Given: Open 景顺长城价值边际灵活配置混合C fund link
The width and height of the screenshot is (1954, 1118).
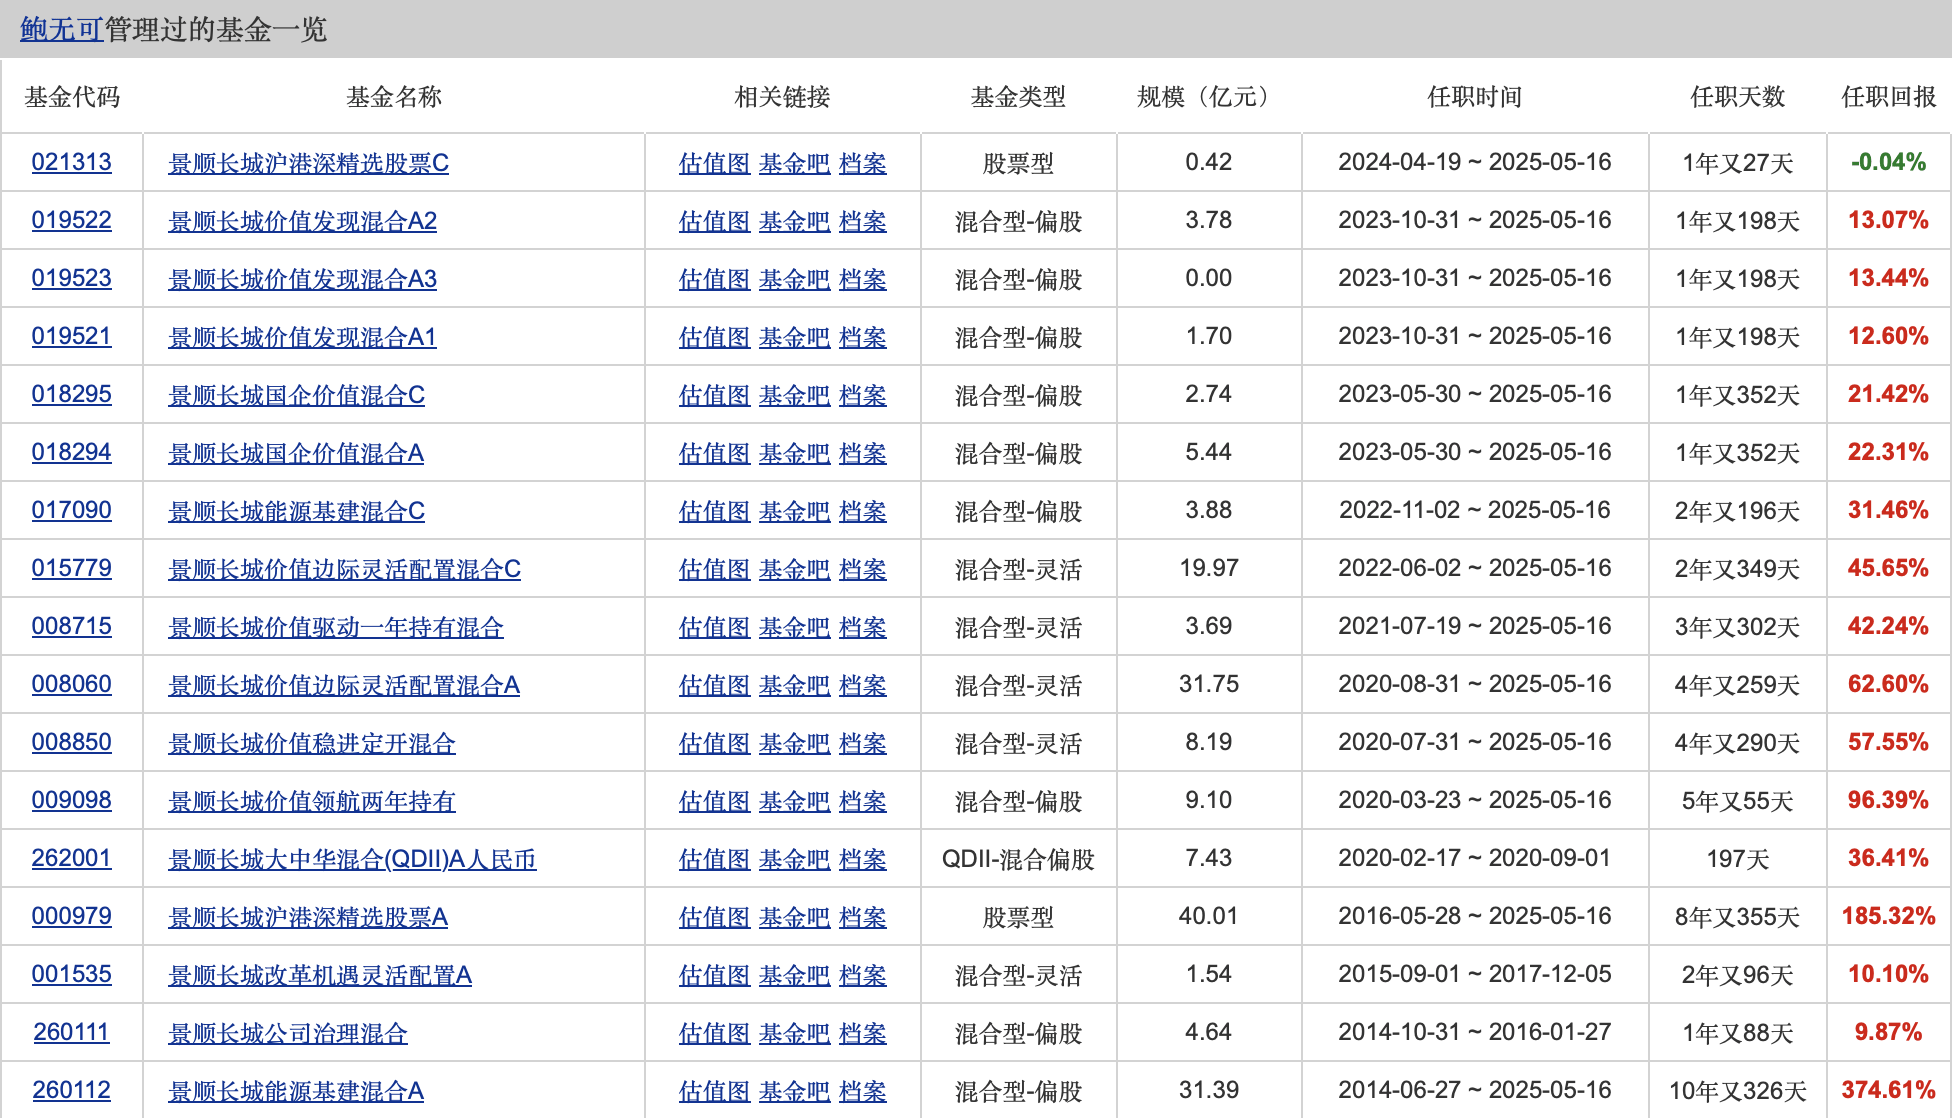Looking at the screenshot, I should [x=345, y=569].
